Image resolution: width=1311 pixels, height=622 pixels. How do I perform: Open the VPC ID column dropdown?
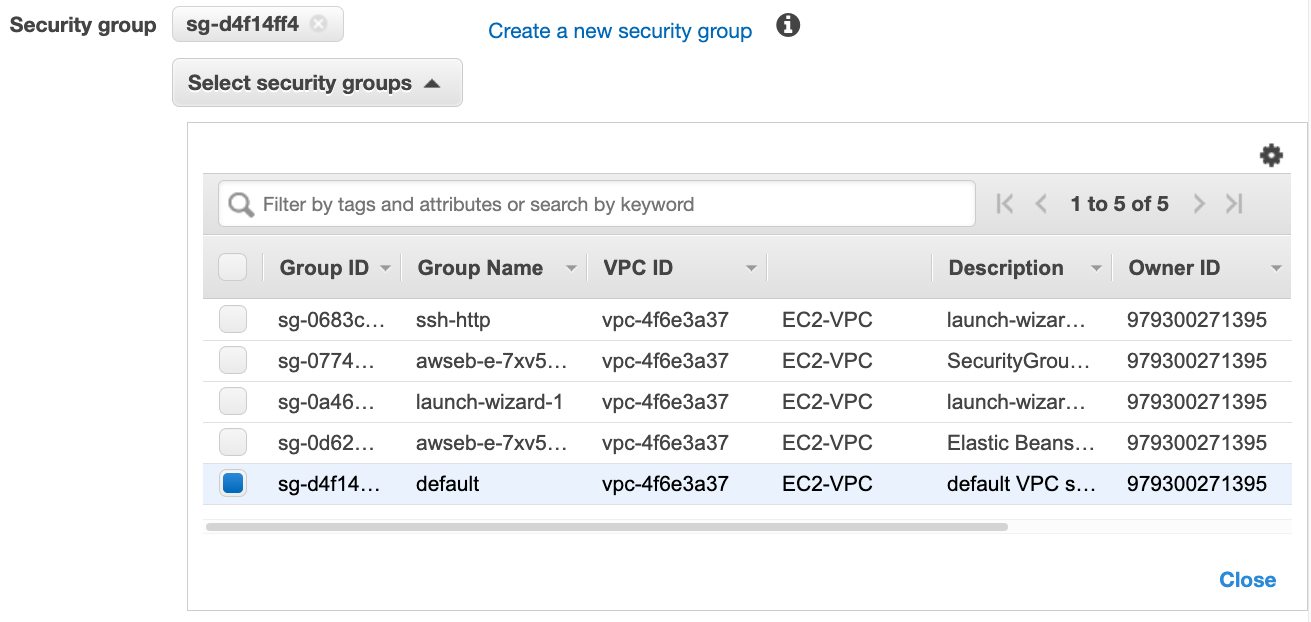tap(751, 267)
